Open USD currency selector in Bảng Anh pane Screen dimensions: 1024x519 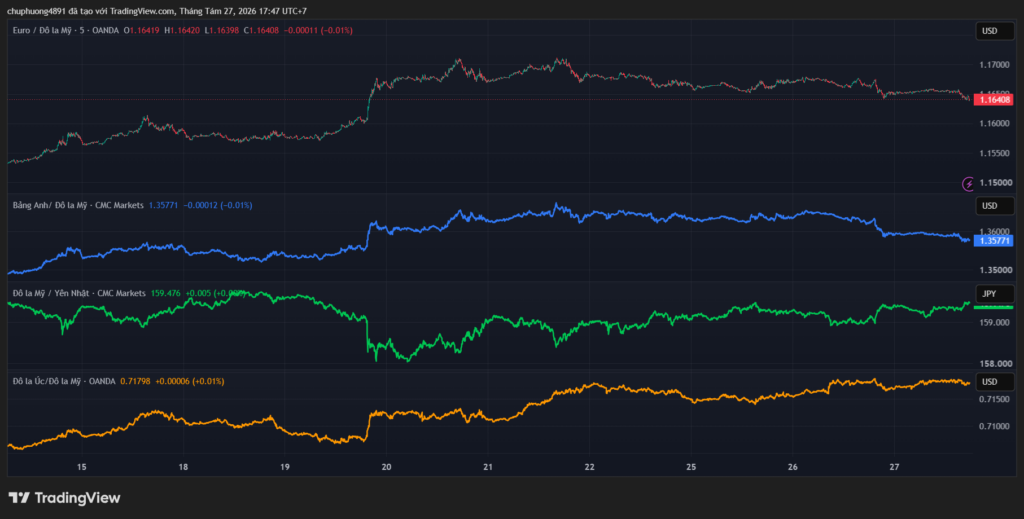[x=995, y=206]
